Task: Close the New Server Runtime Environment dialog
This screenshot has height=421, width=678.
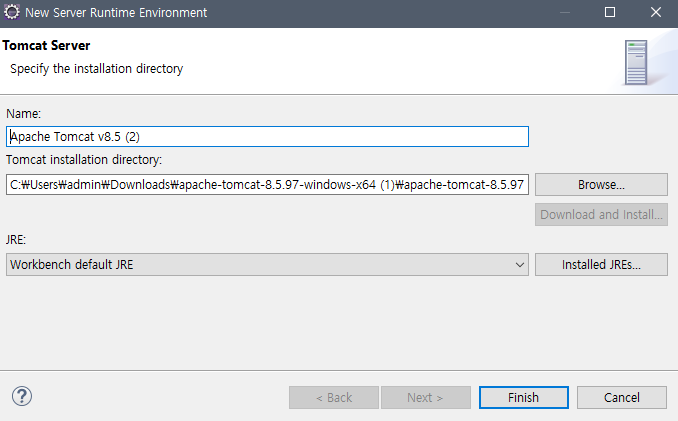Action: [x=656, y=12]
